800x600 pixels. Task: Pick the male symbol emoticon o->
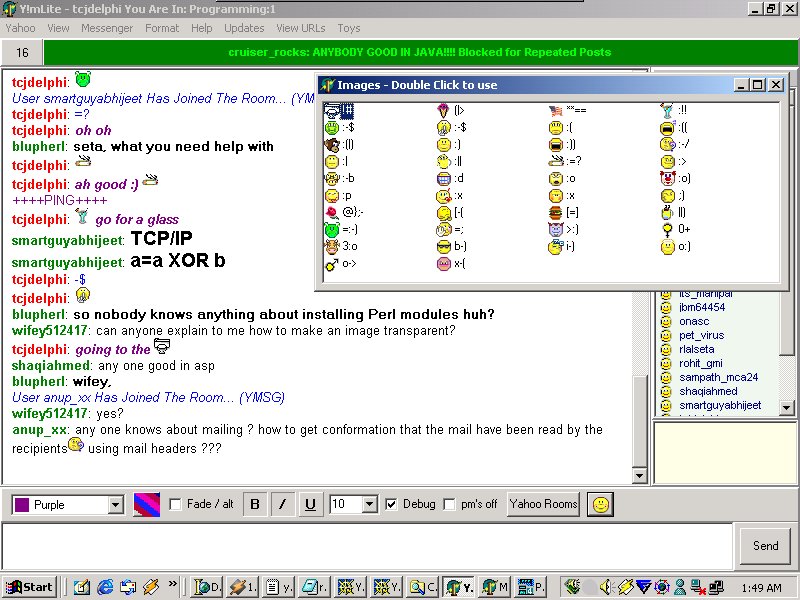[x=341, y=264]
